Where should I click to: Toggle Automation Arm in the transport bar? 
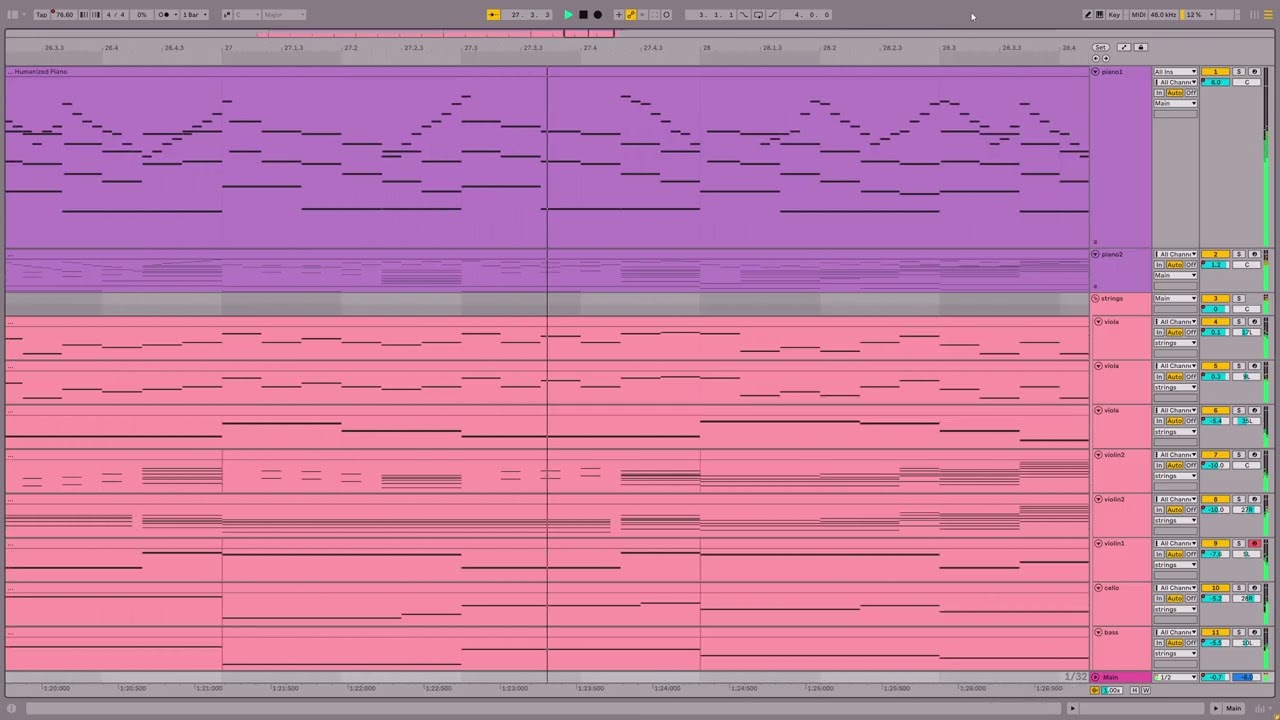[631, 14]
